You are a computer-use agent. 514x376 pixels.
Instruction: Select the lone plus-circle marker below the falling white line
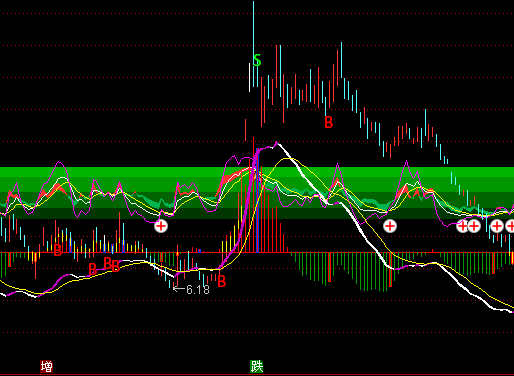[390, 226]
